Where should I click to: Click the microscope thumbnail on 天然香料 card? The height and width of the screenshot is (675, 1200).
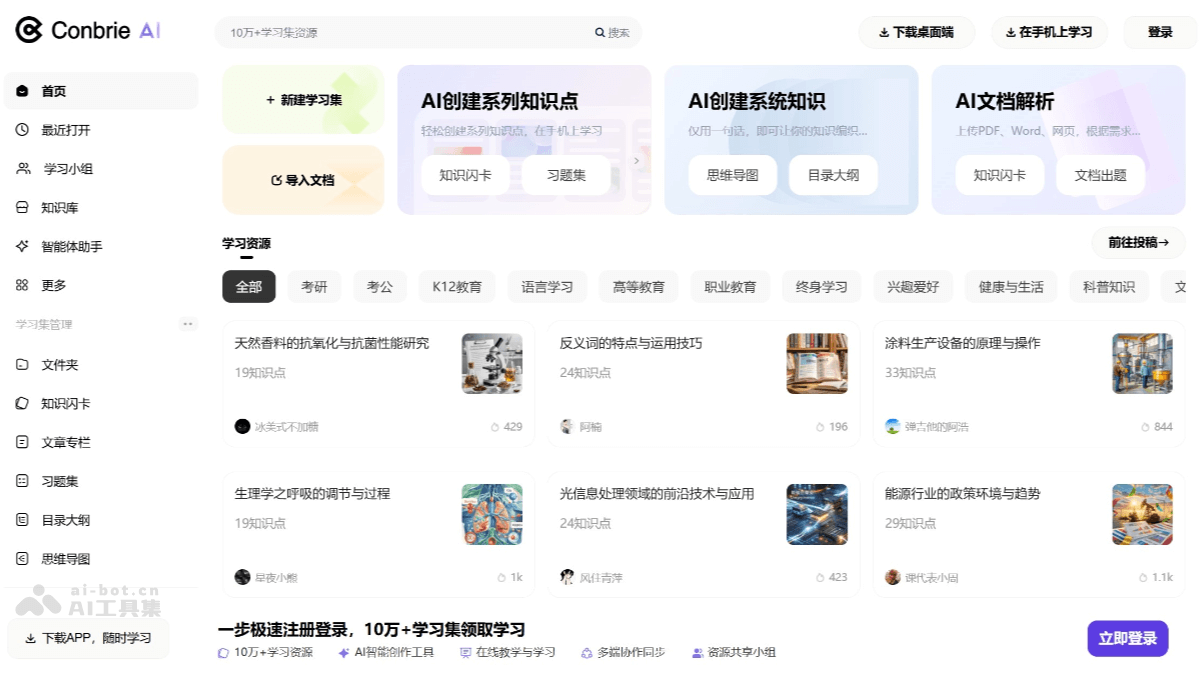click(492, 363)
